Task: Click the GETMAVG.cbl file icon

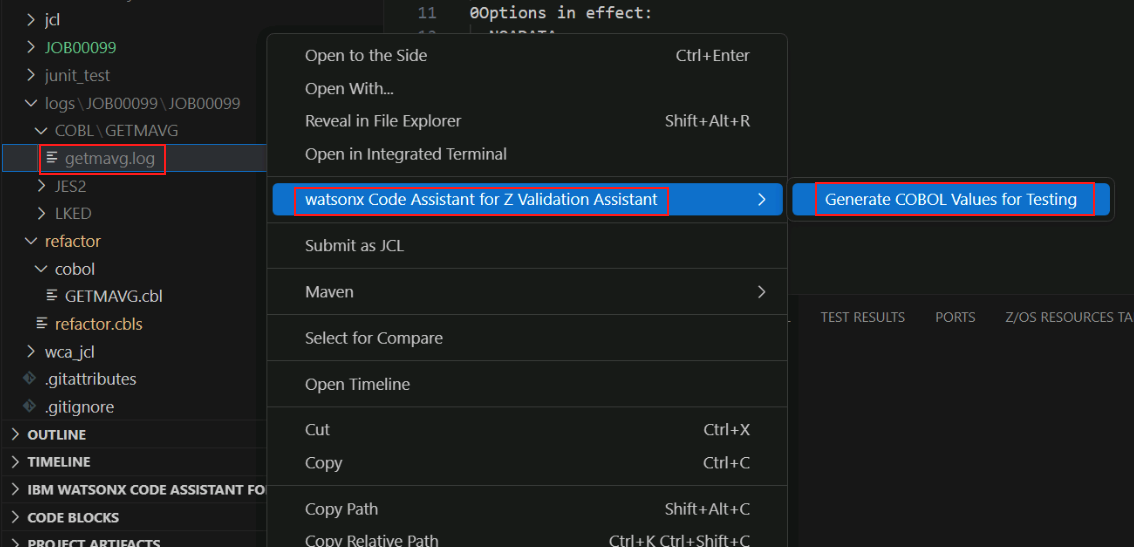Action: [52, 295]
